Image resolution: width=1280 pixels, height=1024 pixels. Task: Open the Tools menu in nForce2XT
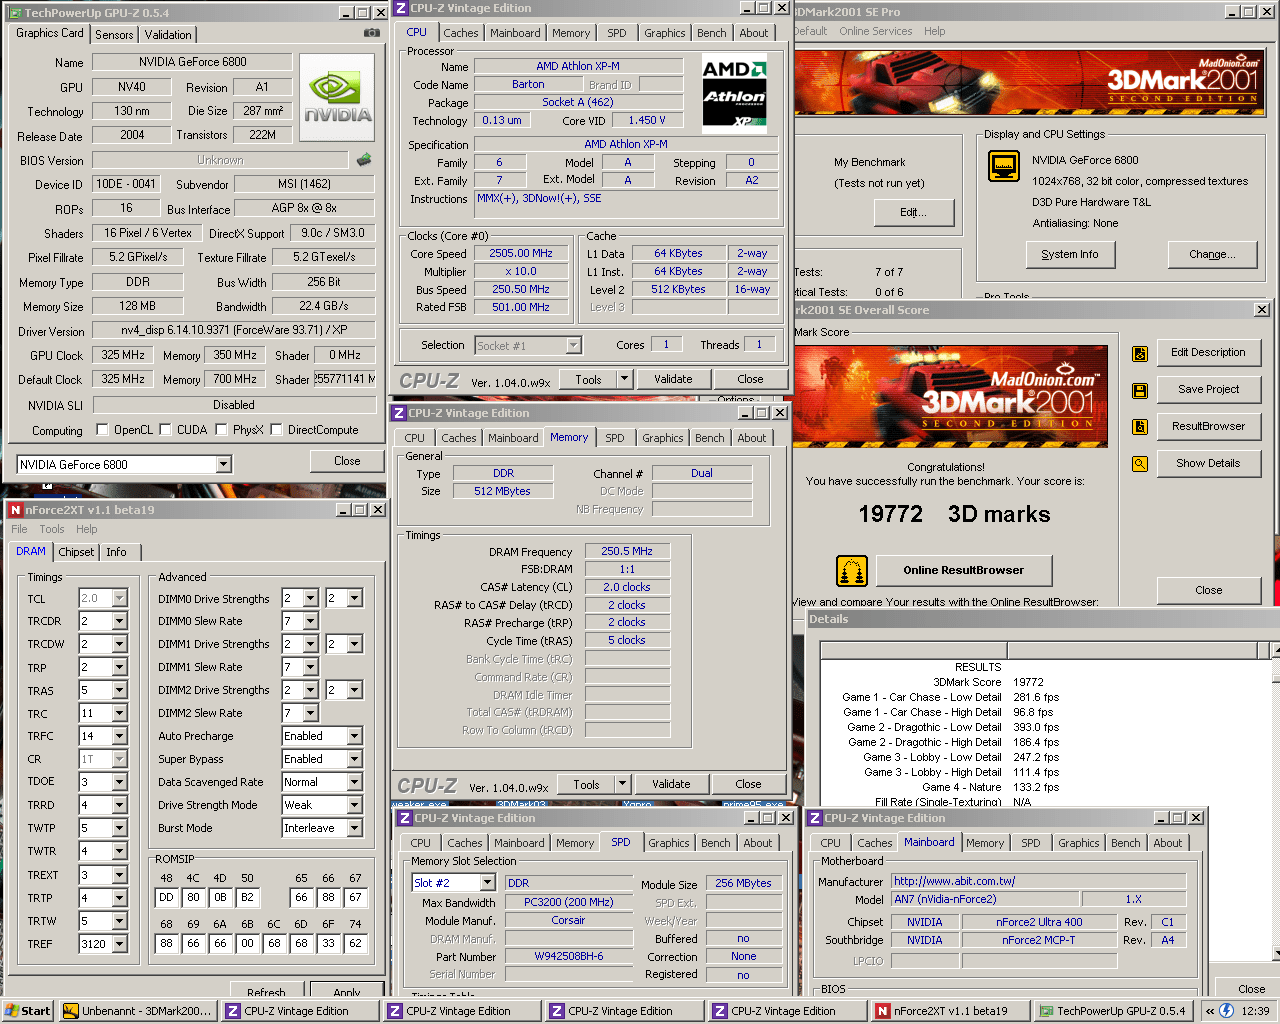point(52,529)
